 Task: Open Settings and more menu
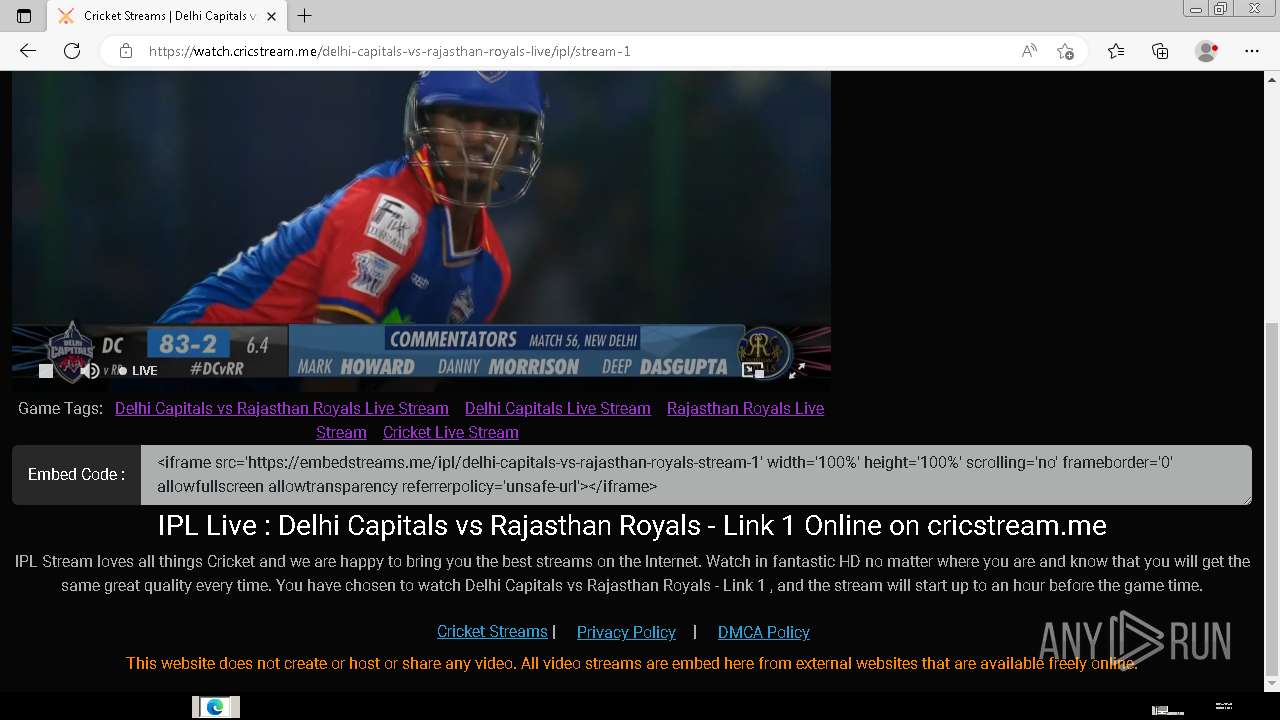click(1252, 51)
